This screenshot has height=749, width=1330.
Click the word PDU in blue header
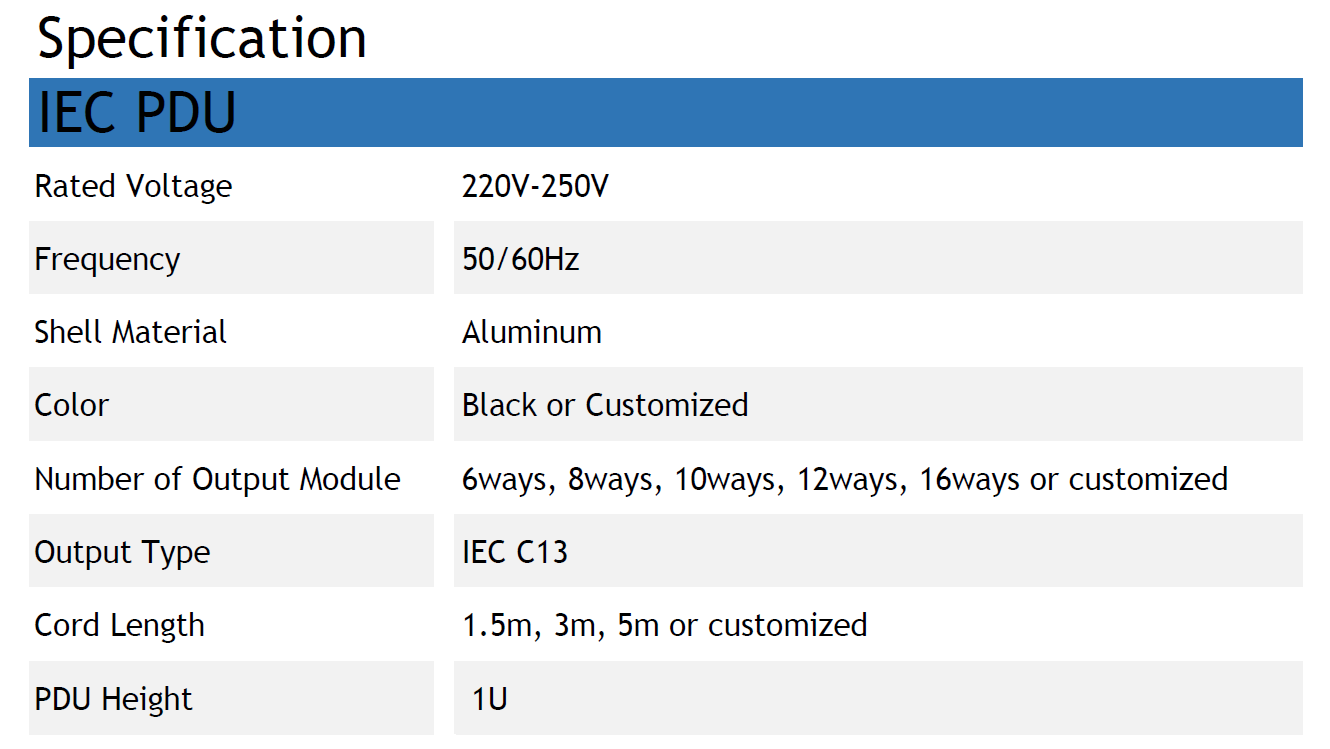point(186,112)
